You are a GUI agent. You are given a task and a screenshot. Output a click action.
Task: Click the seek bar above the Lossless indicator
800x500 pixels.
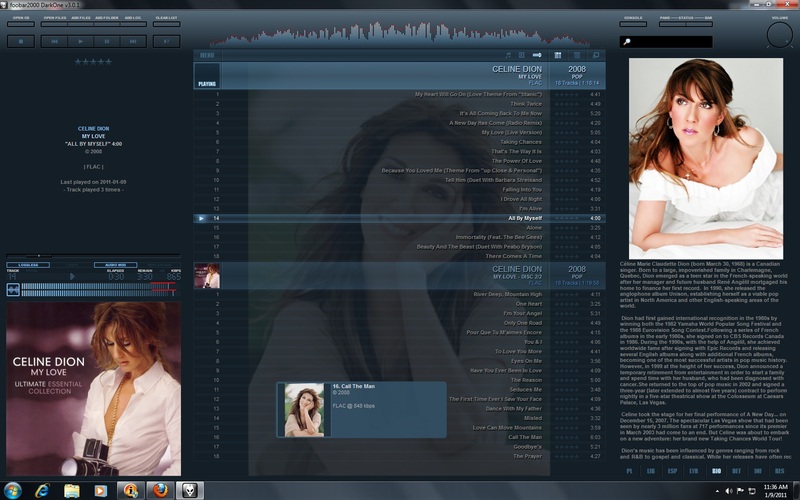(x=93, y=256)
